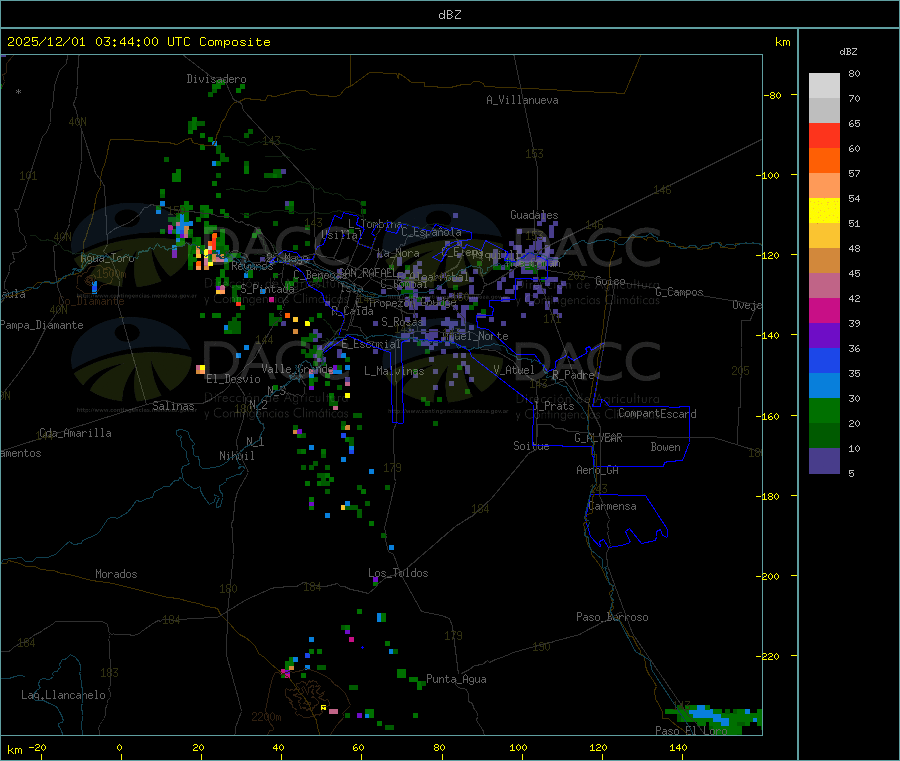This screenshot has height=761, width=900.
Task: Click the Punta_Agua map label
Action: (456, 679)
